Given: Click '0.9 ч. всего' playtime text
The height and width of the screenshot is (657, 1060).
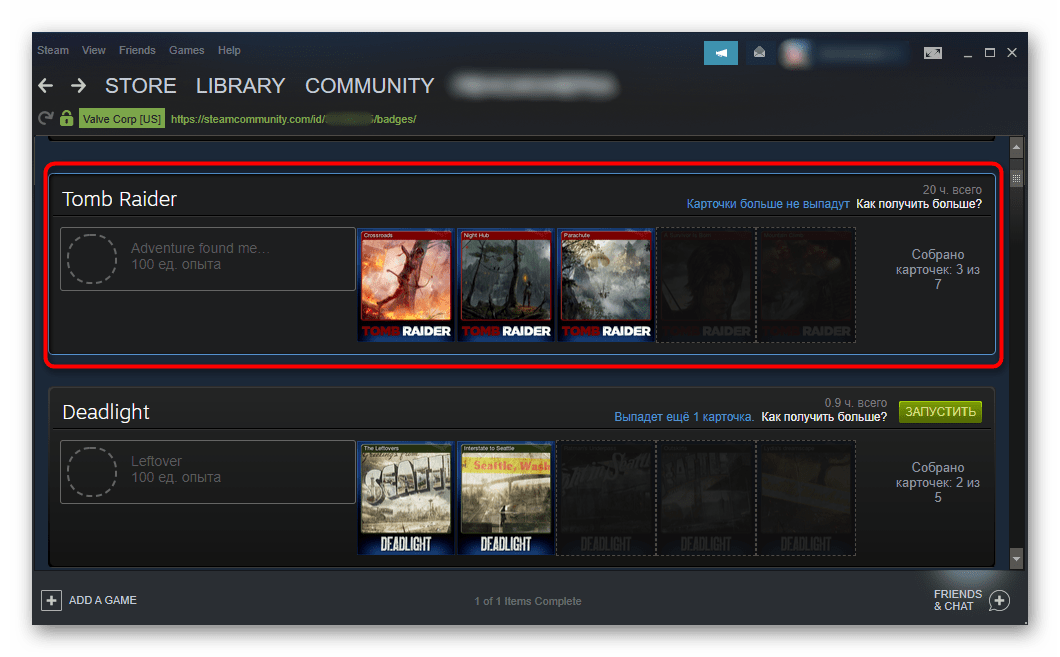Looking at the screenshot, I should pyautogui.click(x=855, y=402).
